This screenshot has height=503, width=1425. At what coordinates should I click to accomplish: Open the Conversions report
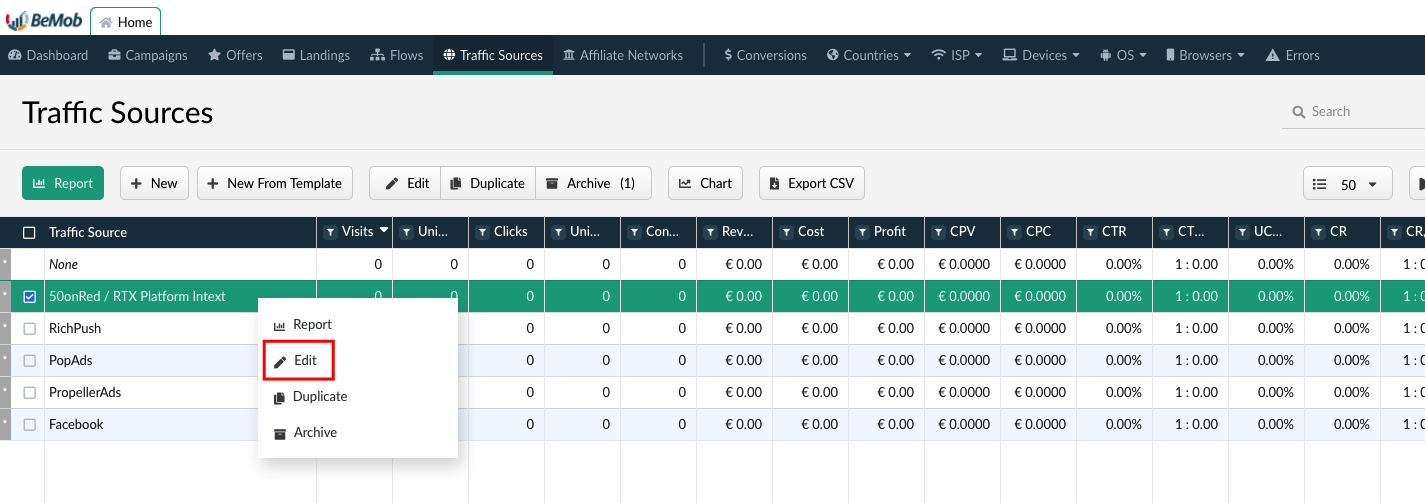[x=765, y=55]
